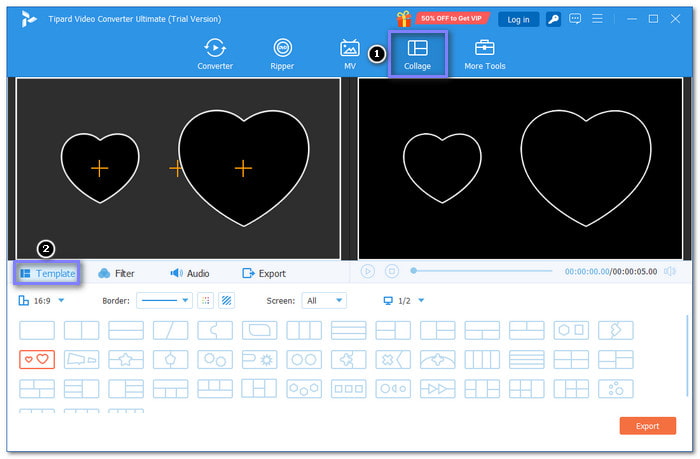The image size is (700, 459).
Task: Select the double arrows template
Action: 438,388
